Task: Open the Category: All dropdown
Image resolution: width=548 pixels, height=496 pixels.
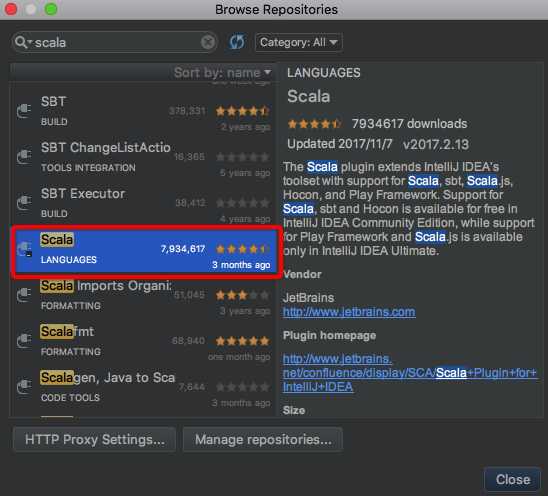Action: (298, 43)
